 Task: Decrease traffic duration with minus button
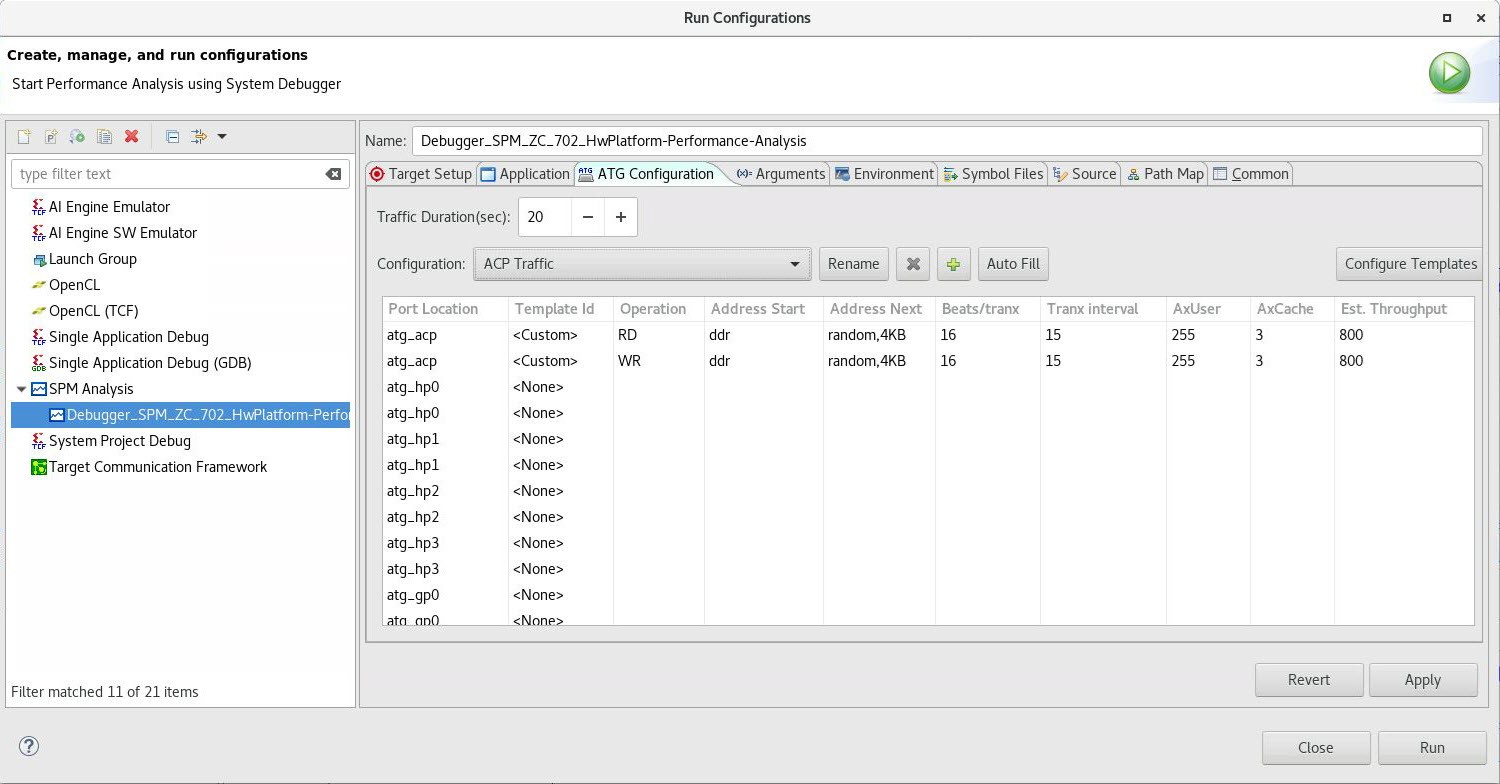click(588, 217)
